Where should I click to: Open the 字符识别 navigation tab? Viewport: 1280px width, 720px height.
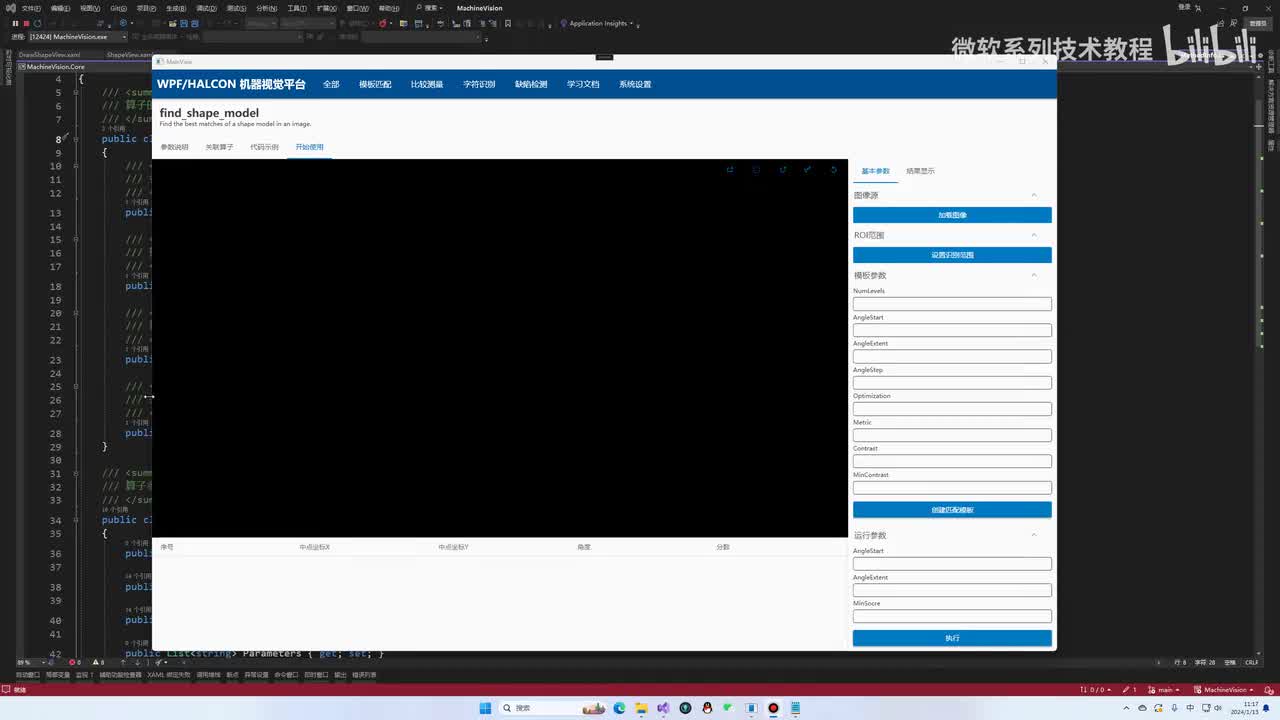coord(479,84)
